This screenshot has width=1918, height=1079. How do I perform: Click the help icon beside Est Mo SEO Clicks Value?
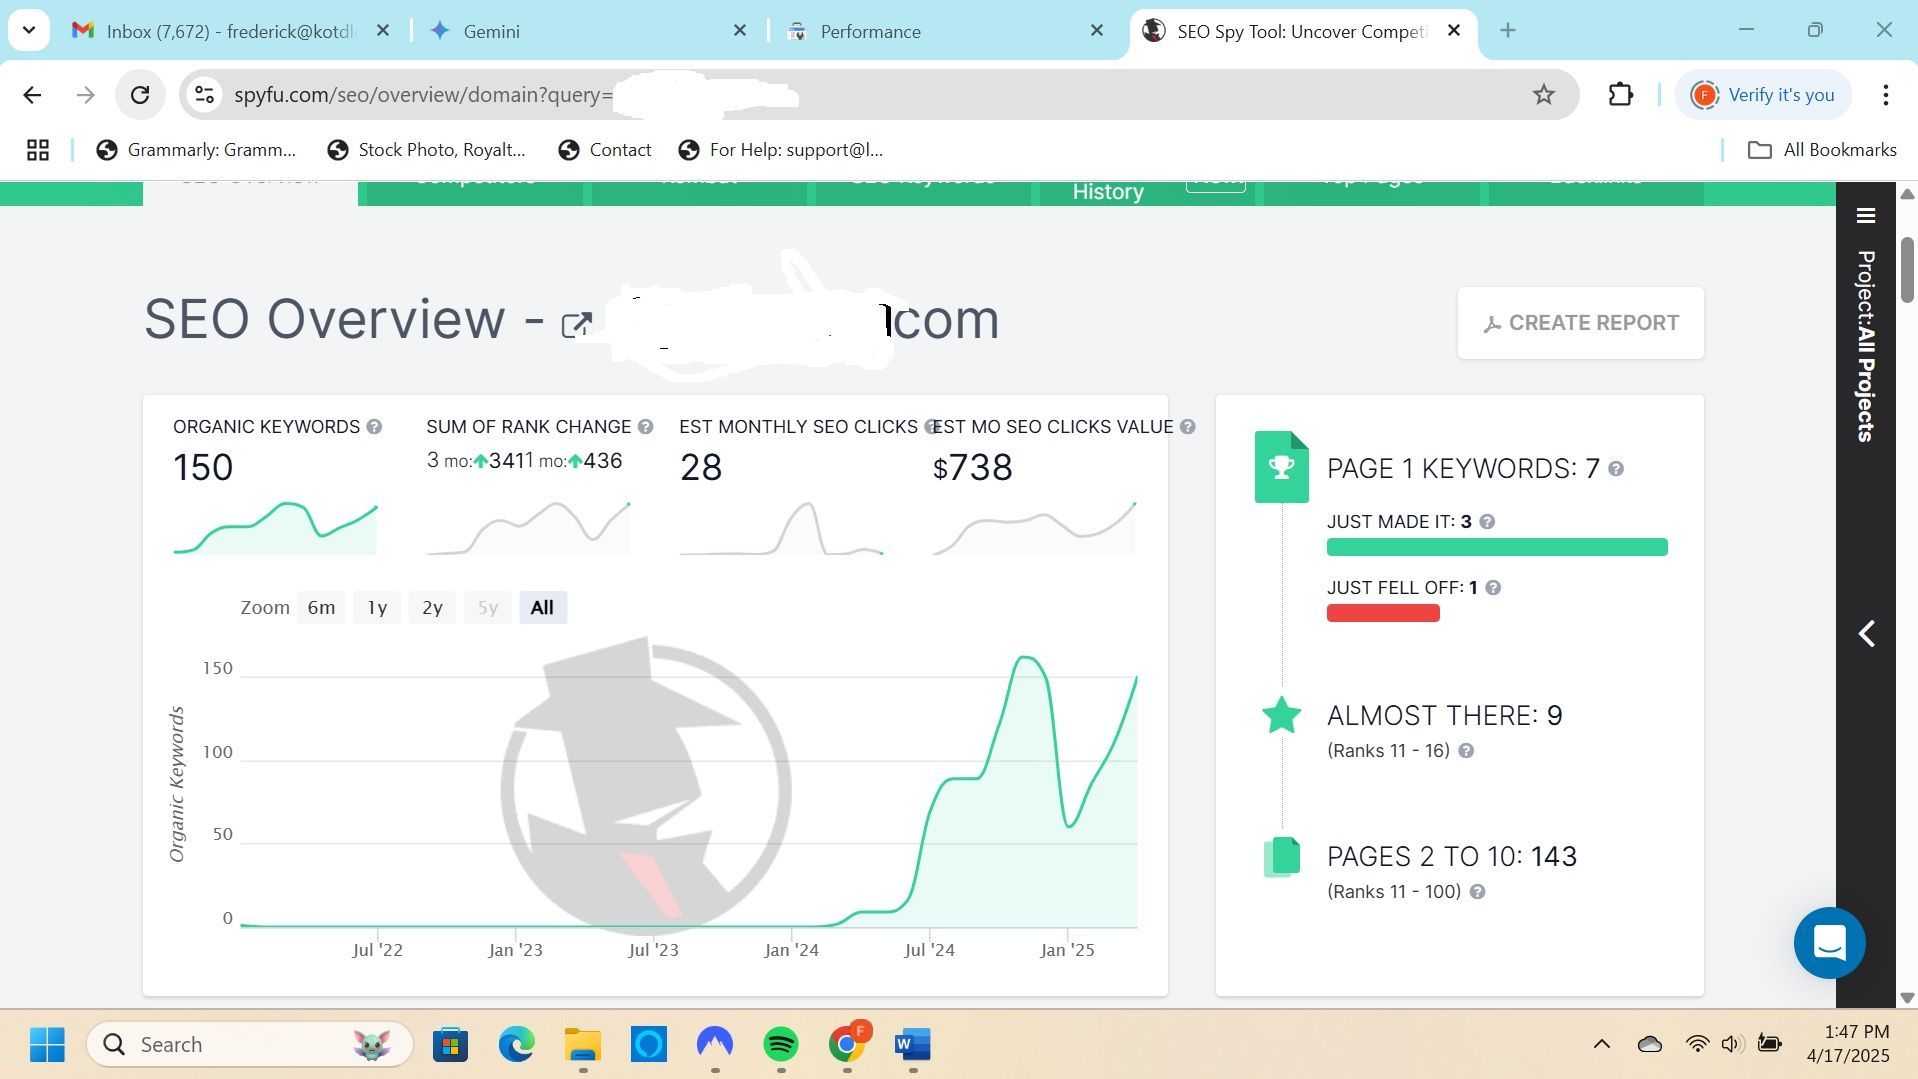click(x=1187, y=427)
